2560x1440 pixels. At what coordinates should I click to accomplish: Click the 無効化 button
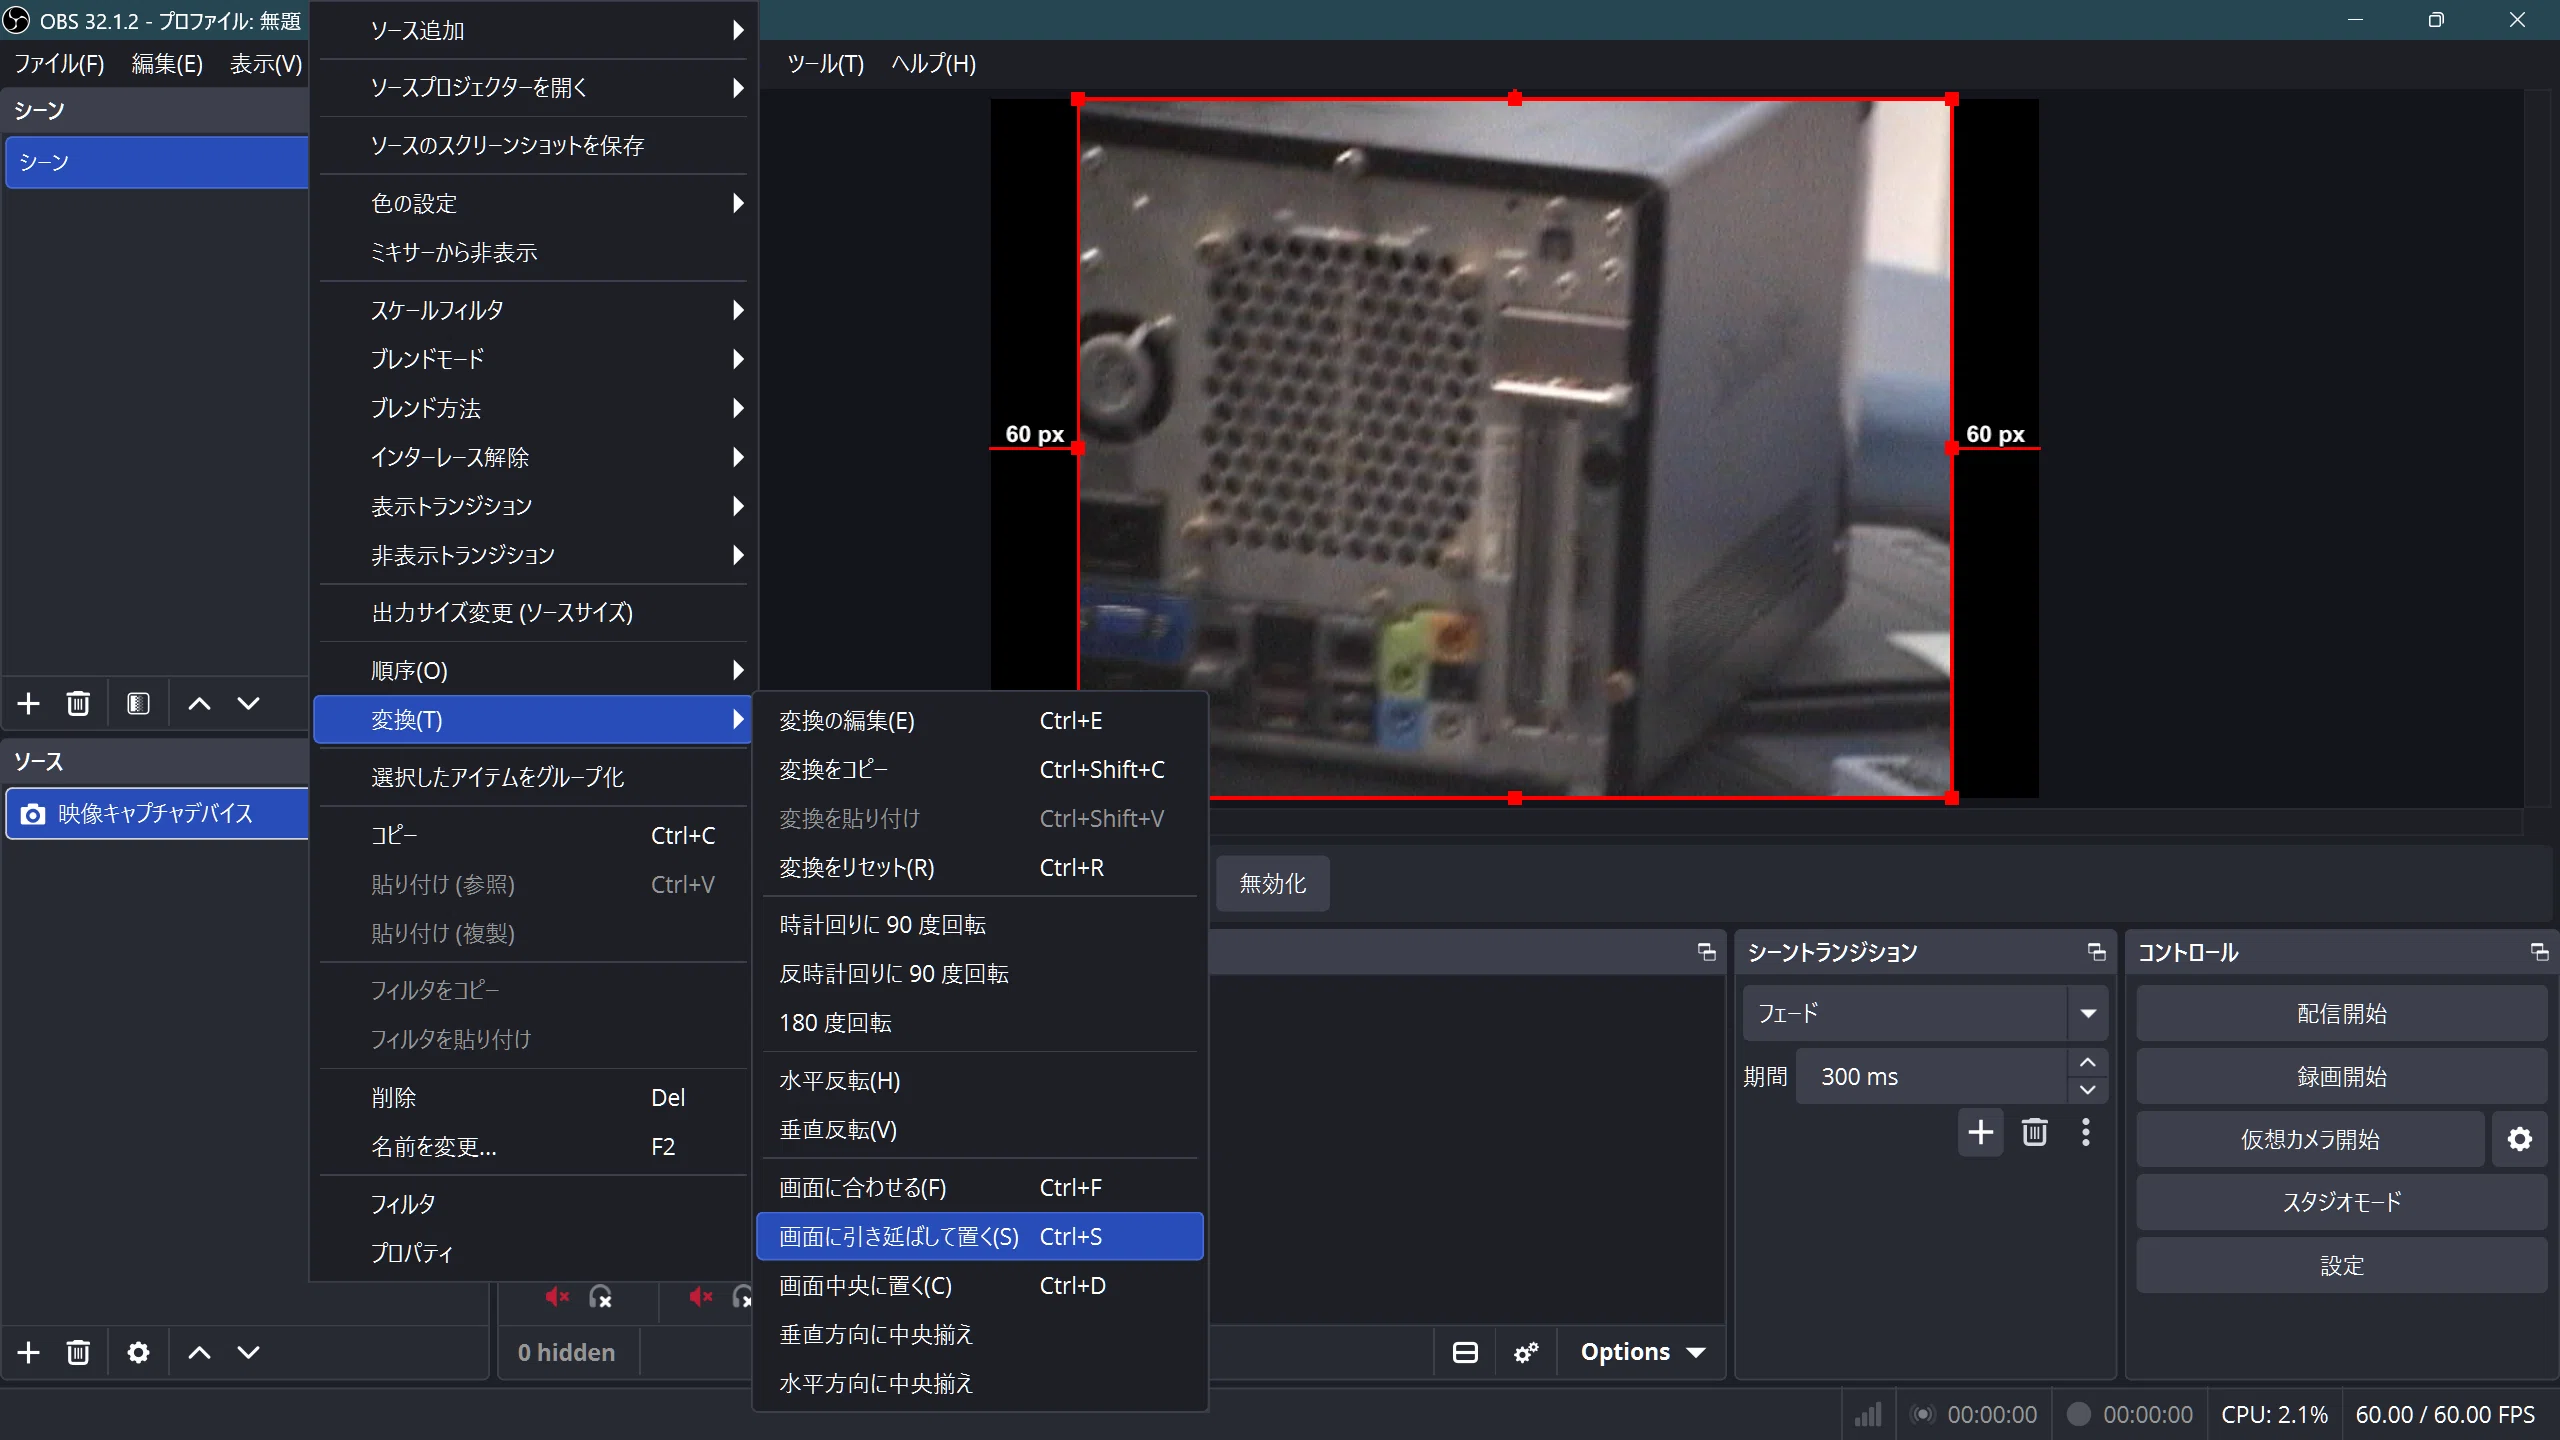[1272, 883]
